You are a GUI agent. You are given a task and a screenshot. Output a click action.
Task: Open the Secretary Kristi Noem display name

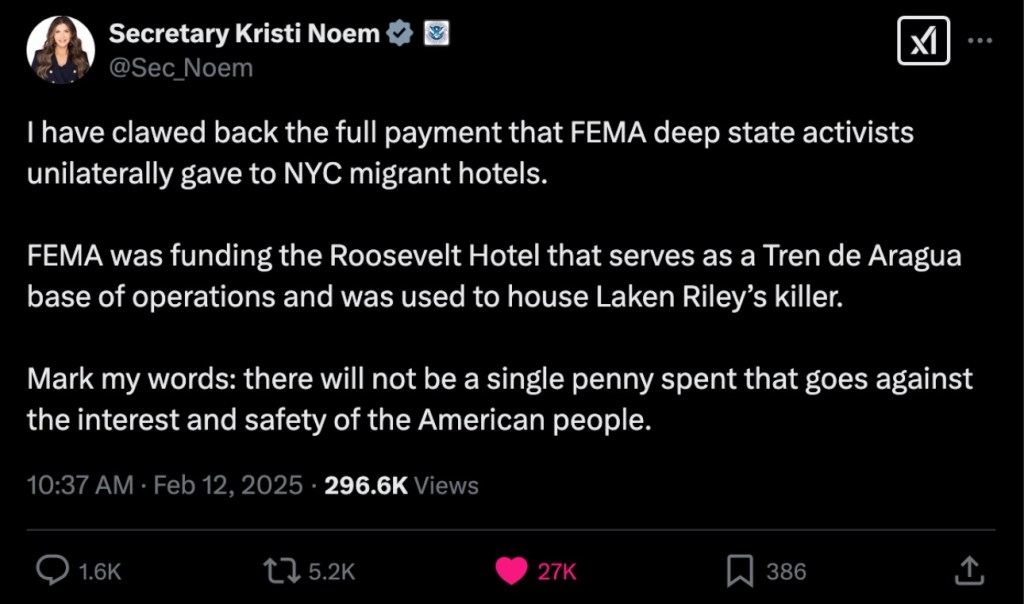[x=244, y=34]
